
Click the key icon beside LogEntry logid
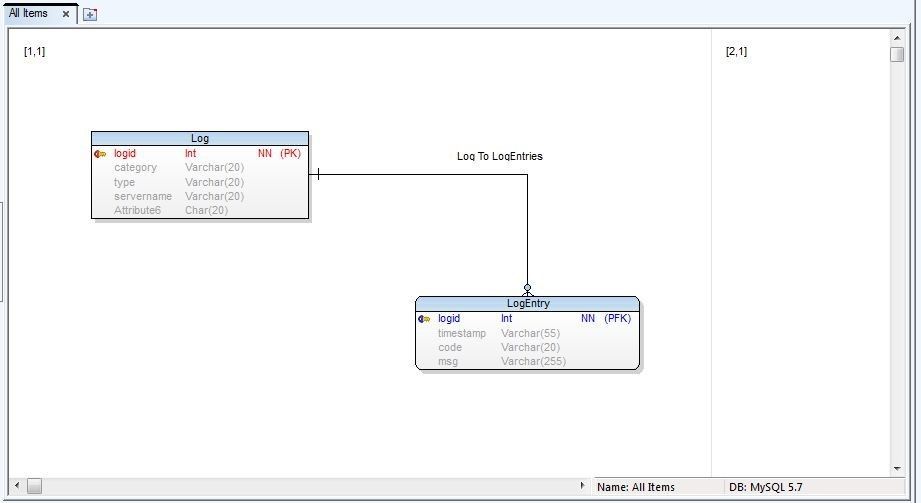[x=424, y=319]
